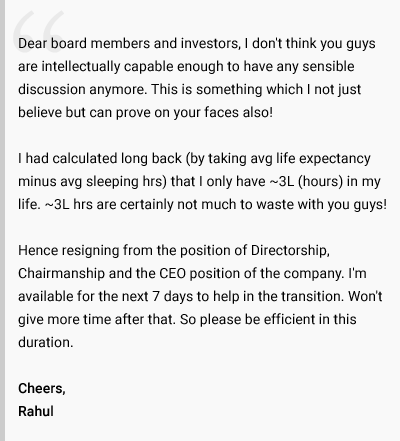Click the words 'So please be efficient'
400x441 pixels.
tap(248, 319)
